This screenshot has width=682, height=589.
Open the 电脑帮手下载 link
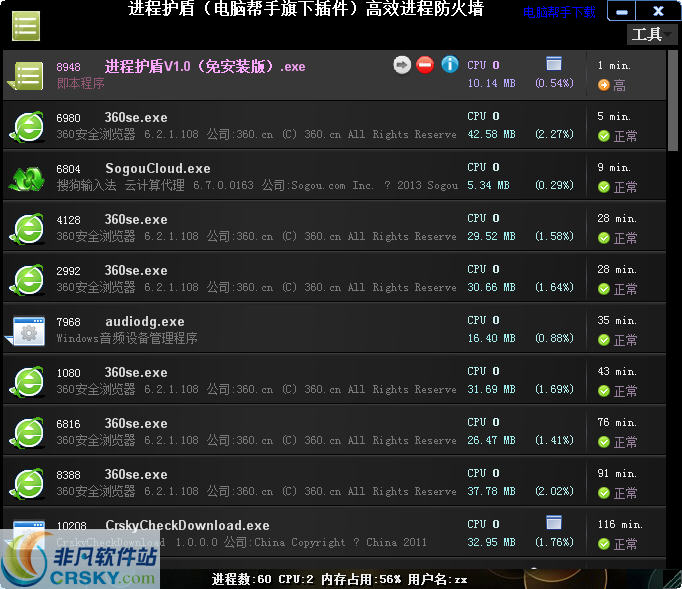(559, 12)
